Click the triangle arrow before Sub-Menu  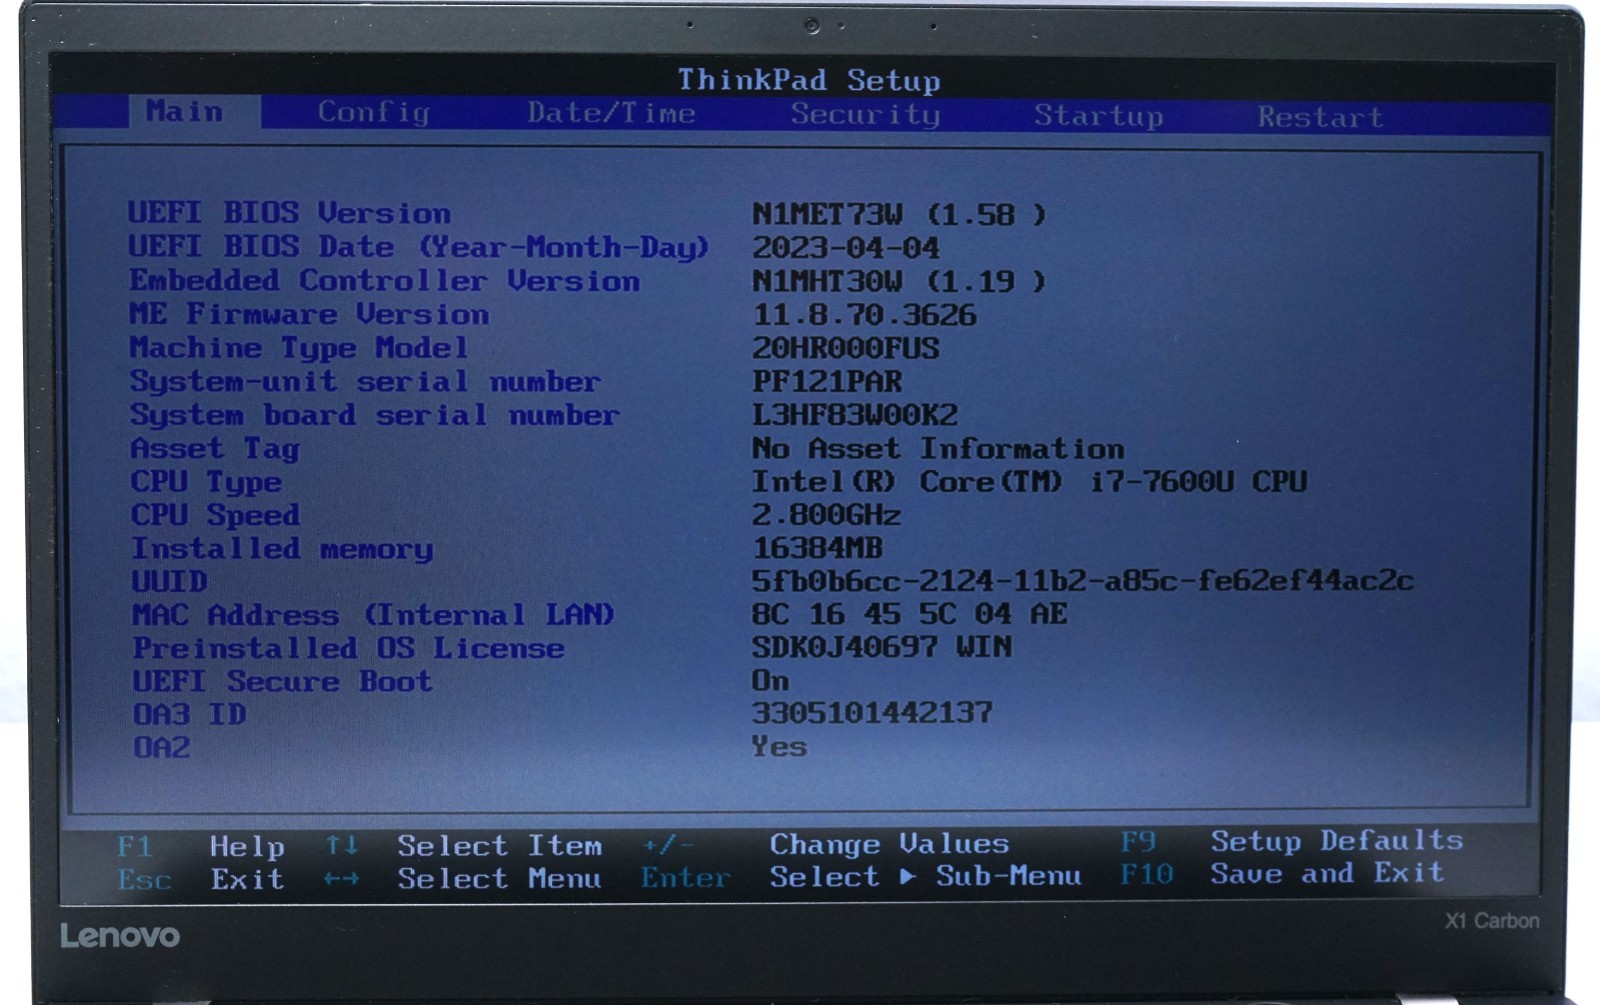[x=907, y=876]
